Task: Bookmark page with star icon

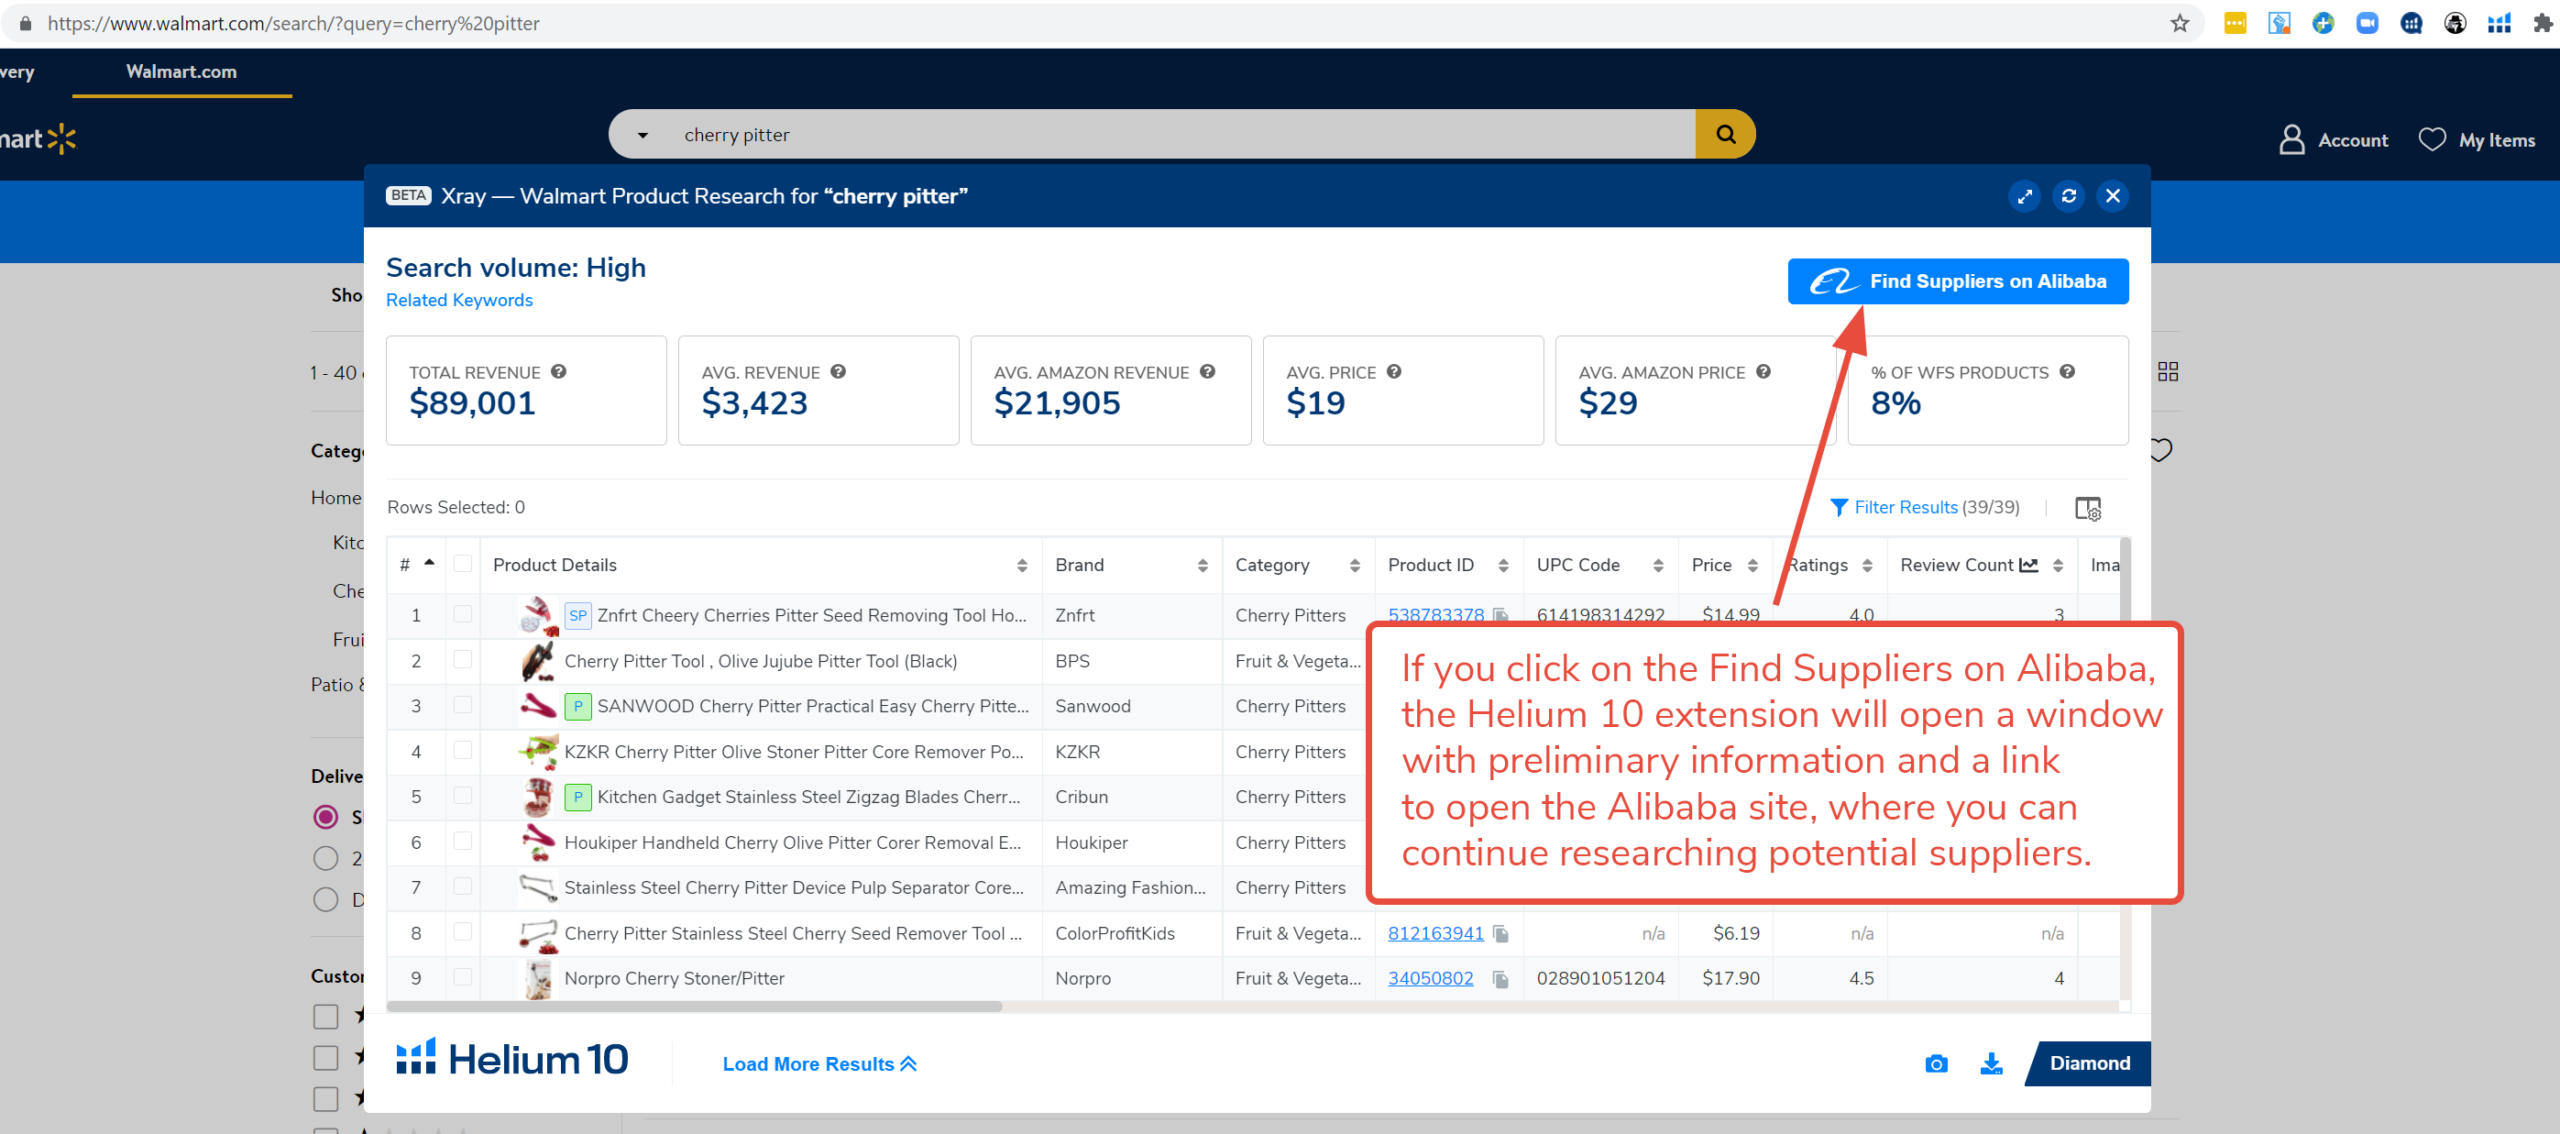Action: coord(2180,23)
